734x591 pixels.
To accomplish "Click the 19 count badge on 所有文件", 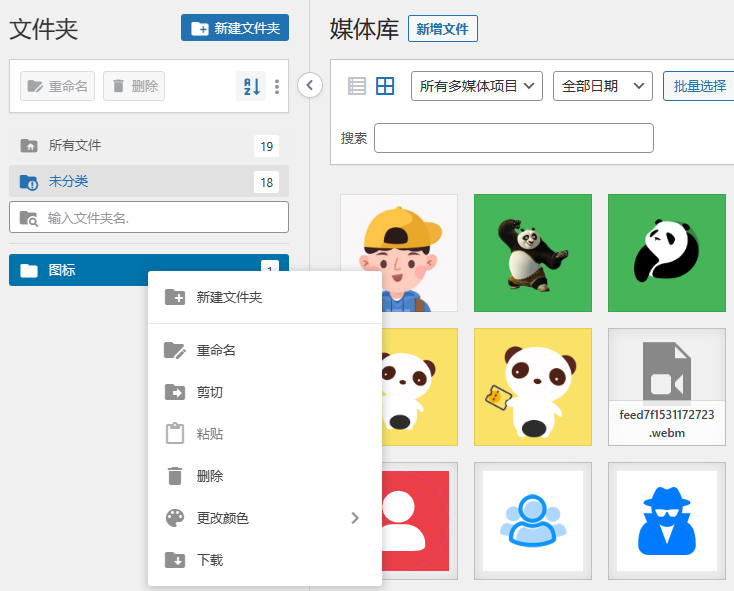I will coord(266,146).
